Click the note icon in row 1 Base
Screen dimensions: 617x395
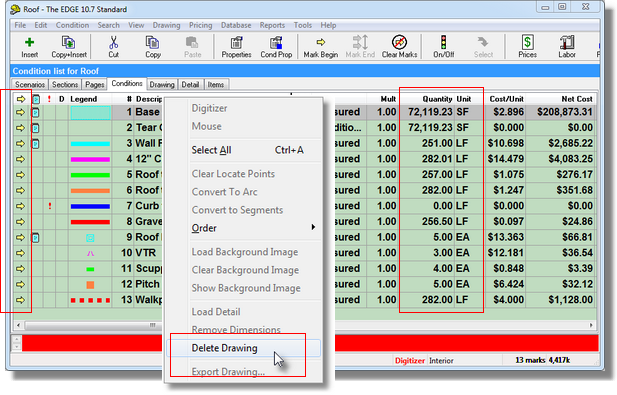[x=35, y=113]
